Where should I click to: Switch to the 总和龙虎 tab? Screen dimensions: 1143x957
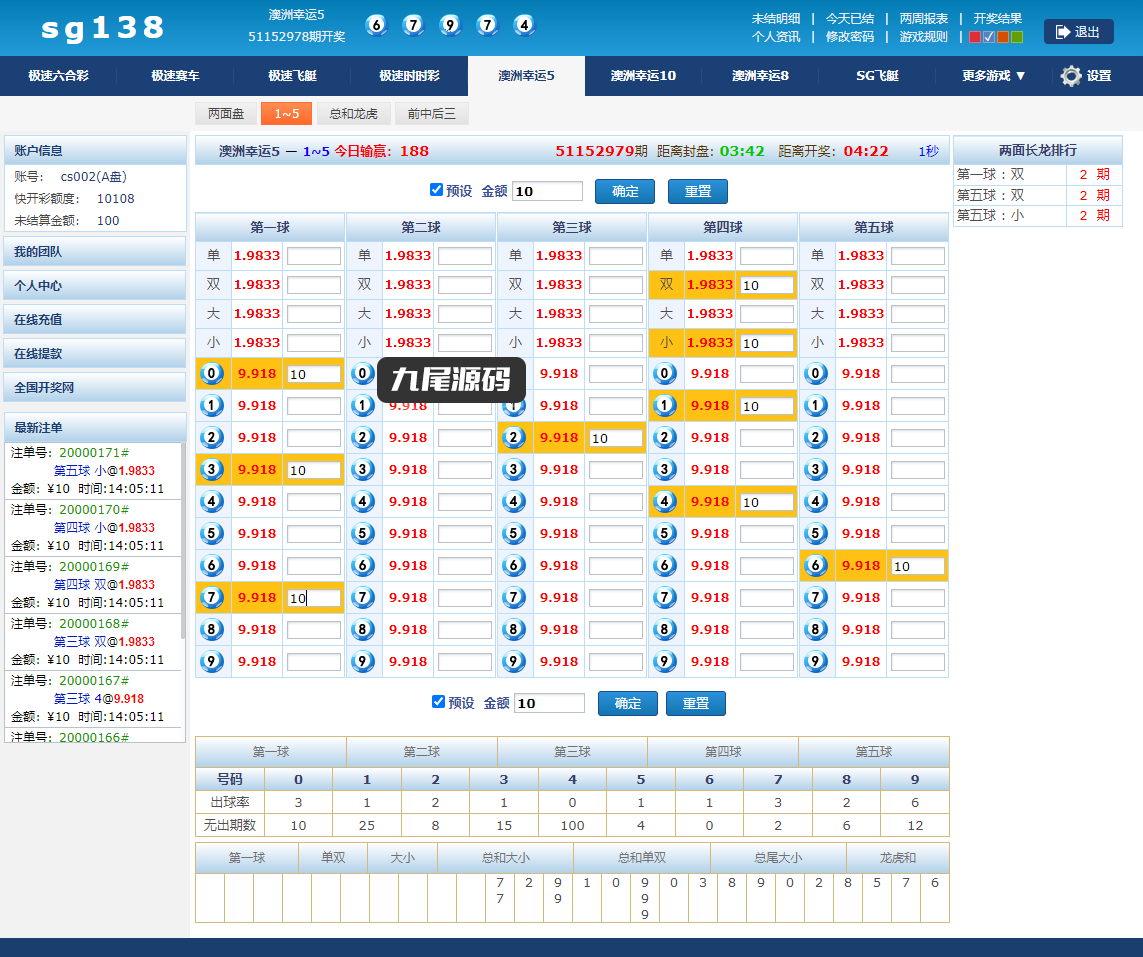354,114
